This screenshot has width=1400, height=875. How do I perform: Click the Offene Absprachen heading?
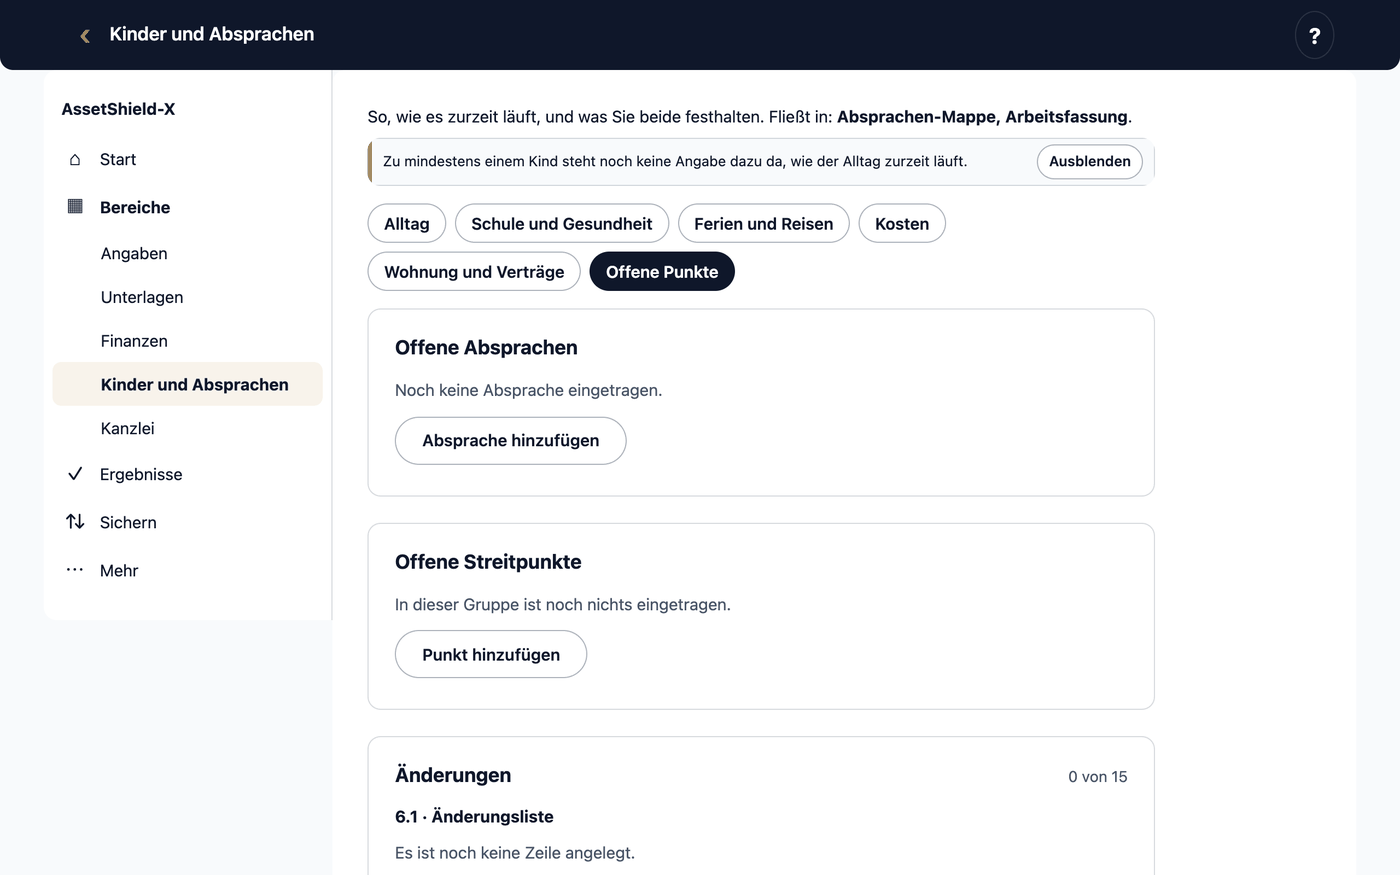pyautogui.click(x=486, y=348)
